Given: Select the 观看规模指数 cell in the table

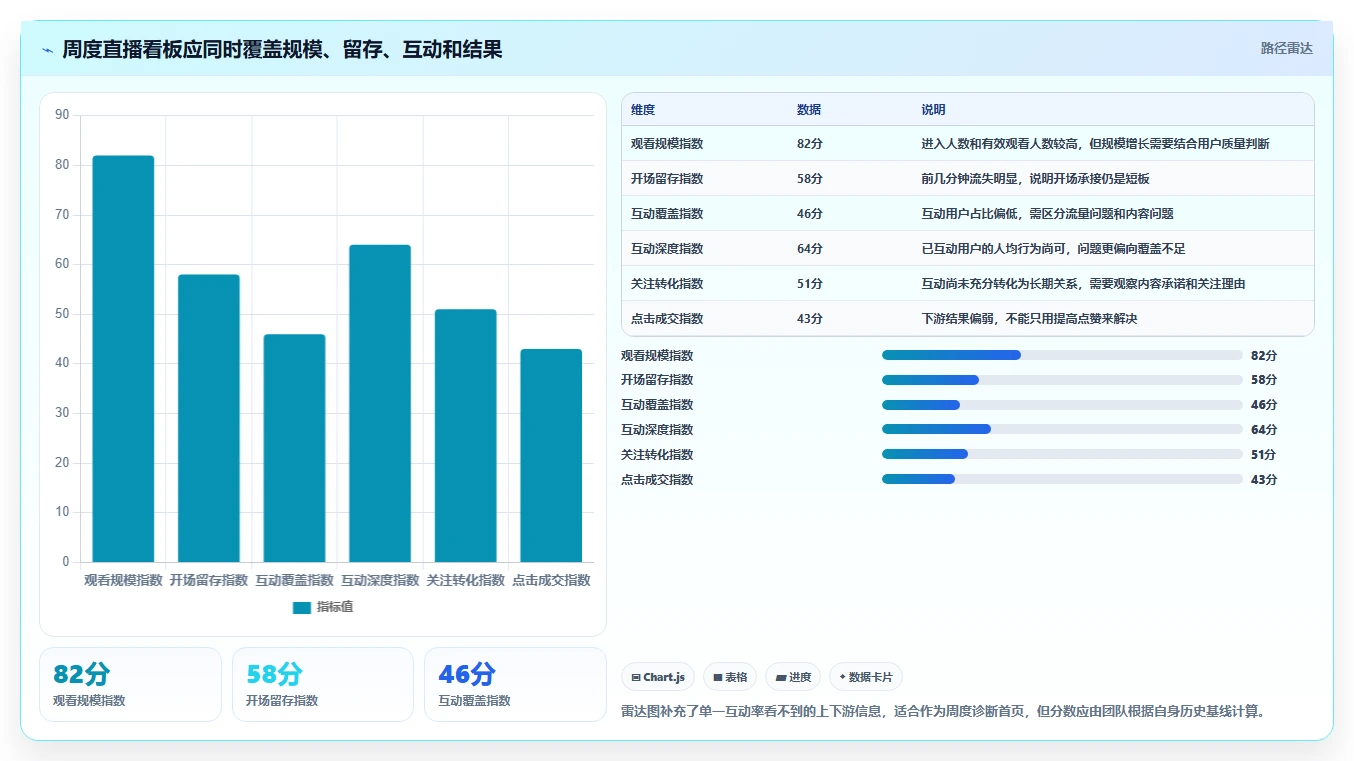Looking at the screenshot, I should [667, 144].
